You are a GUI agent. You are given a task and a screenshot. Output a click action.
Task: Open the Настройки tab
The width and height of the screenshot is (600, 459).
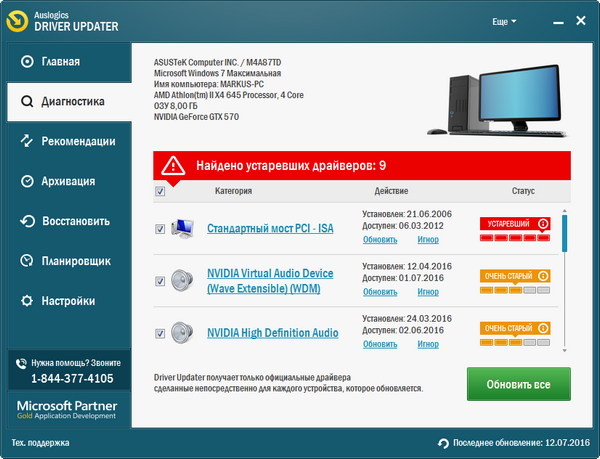(69, 301)
